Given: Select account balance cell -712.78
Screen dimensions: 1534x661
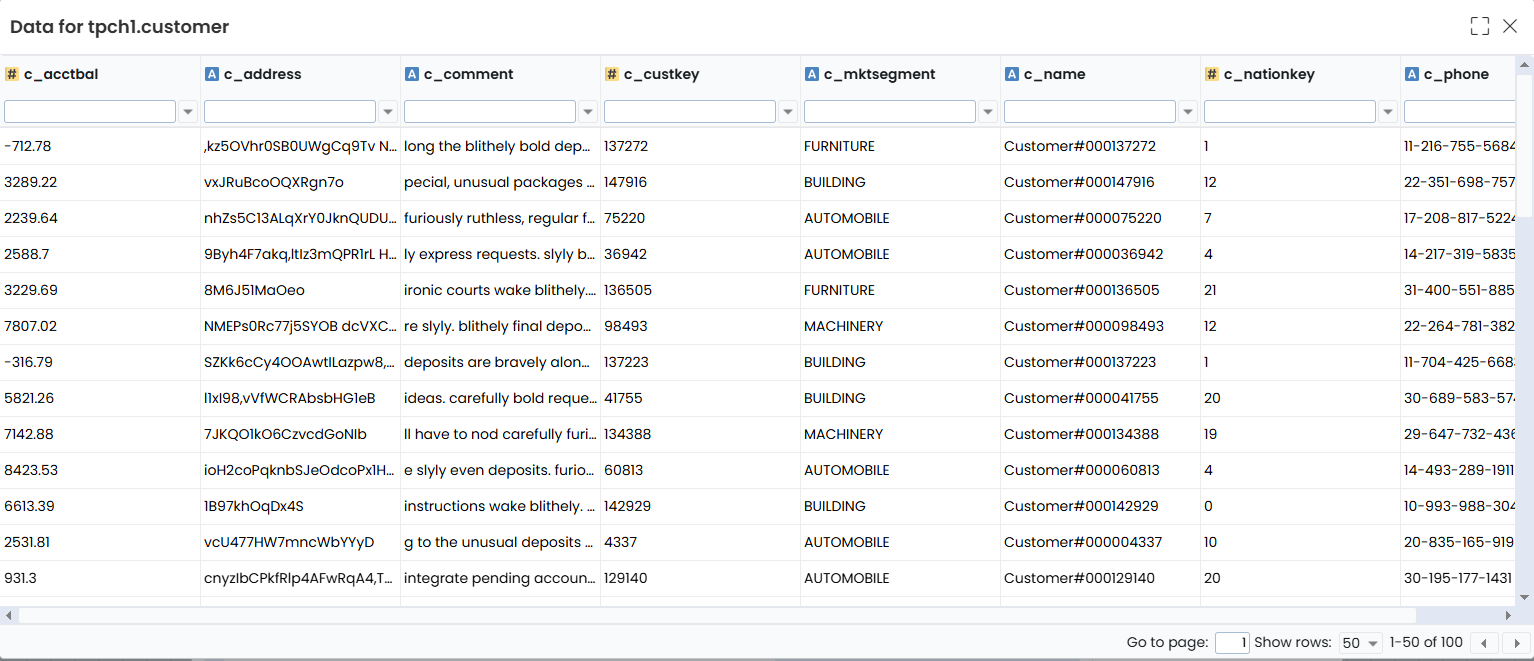Looking at the screenshot, I should click(100, 146).
